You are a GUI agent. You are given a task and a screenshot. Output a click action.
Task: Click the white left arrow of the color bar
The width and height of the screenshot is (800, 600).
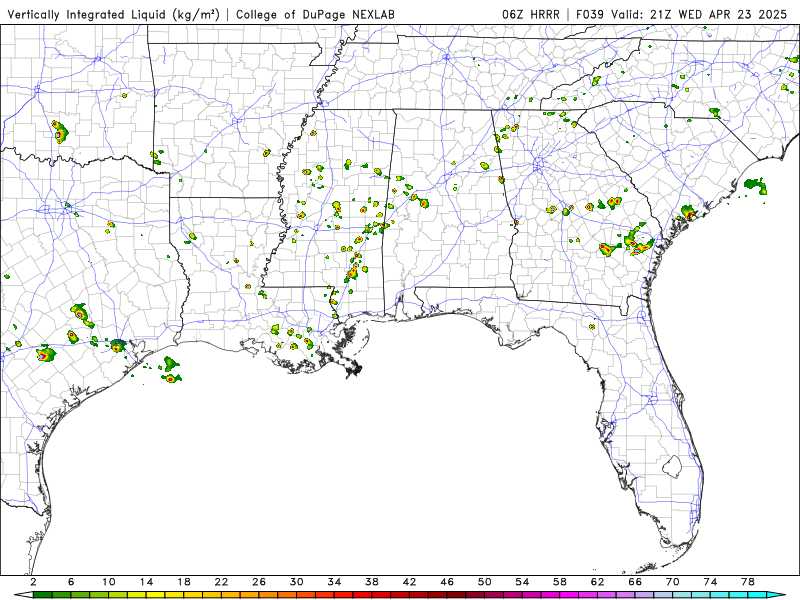tap(23, 595)
